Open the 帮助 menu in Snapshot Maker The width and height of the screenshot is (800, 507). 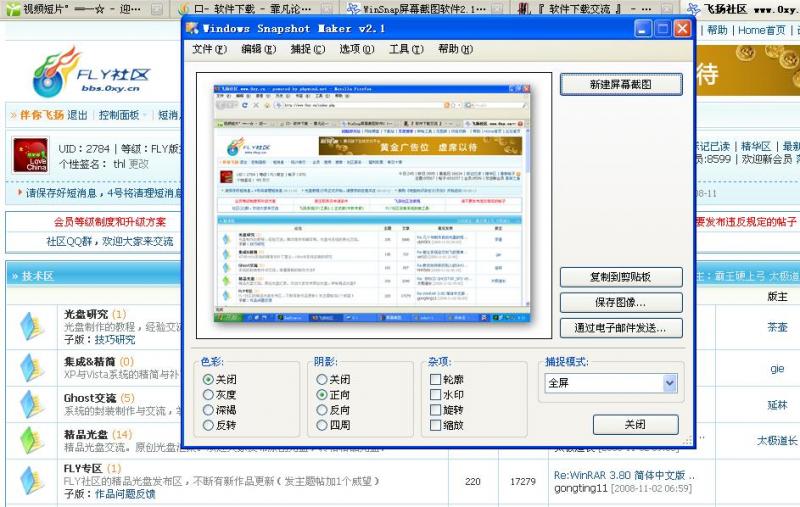click(455, 49)
